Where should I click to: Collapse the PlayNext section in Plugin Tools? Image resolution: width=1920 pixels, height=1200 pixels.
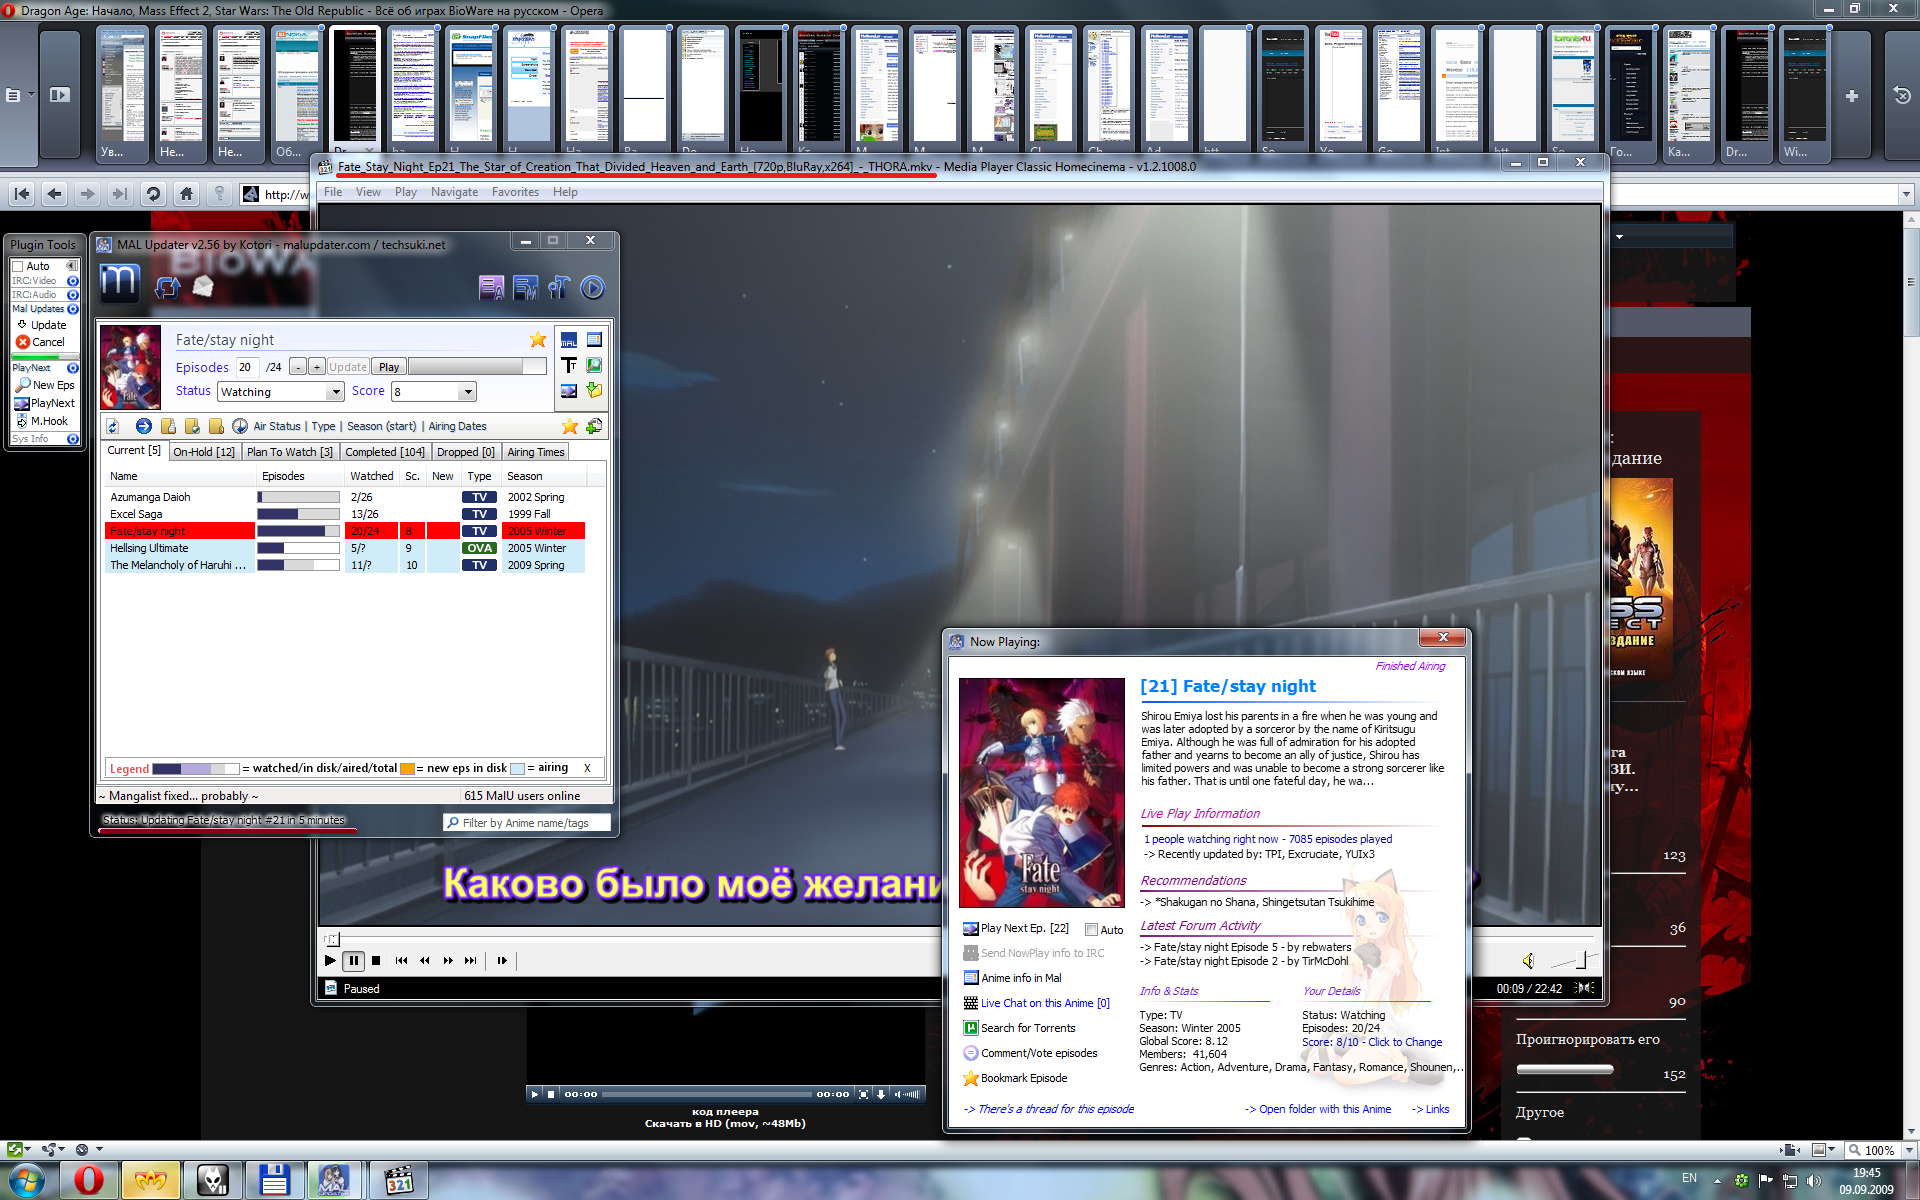[72, 368]
